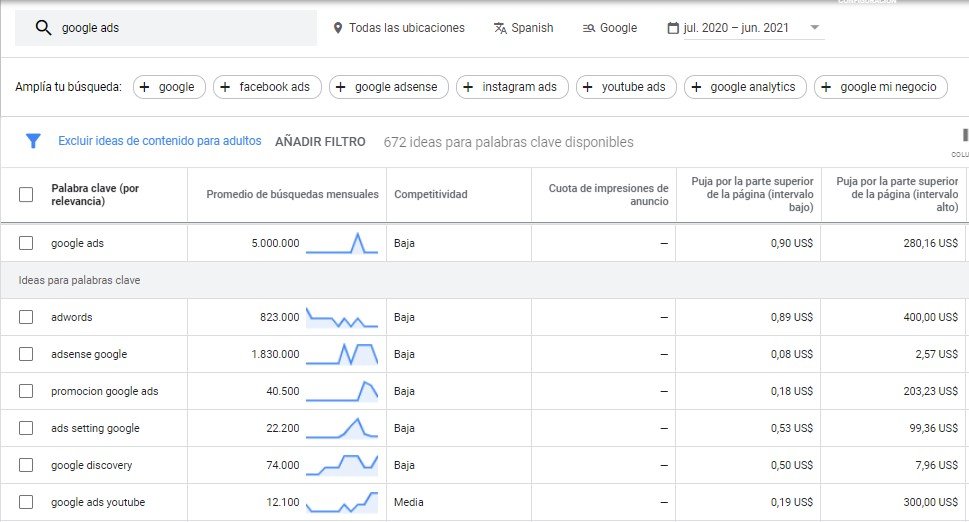Click plus icon on facebook ads chip
969x522 pixels.
[x=225, y=87]
